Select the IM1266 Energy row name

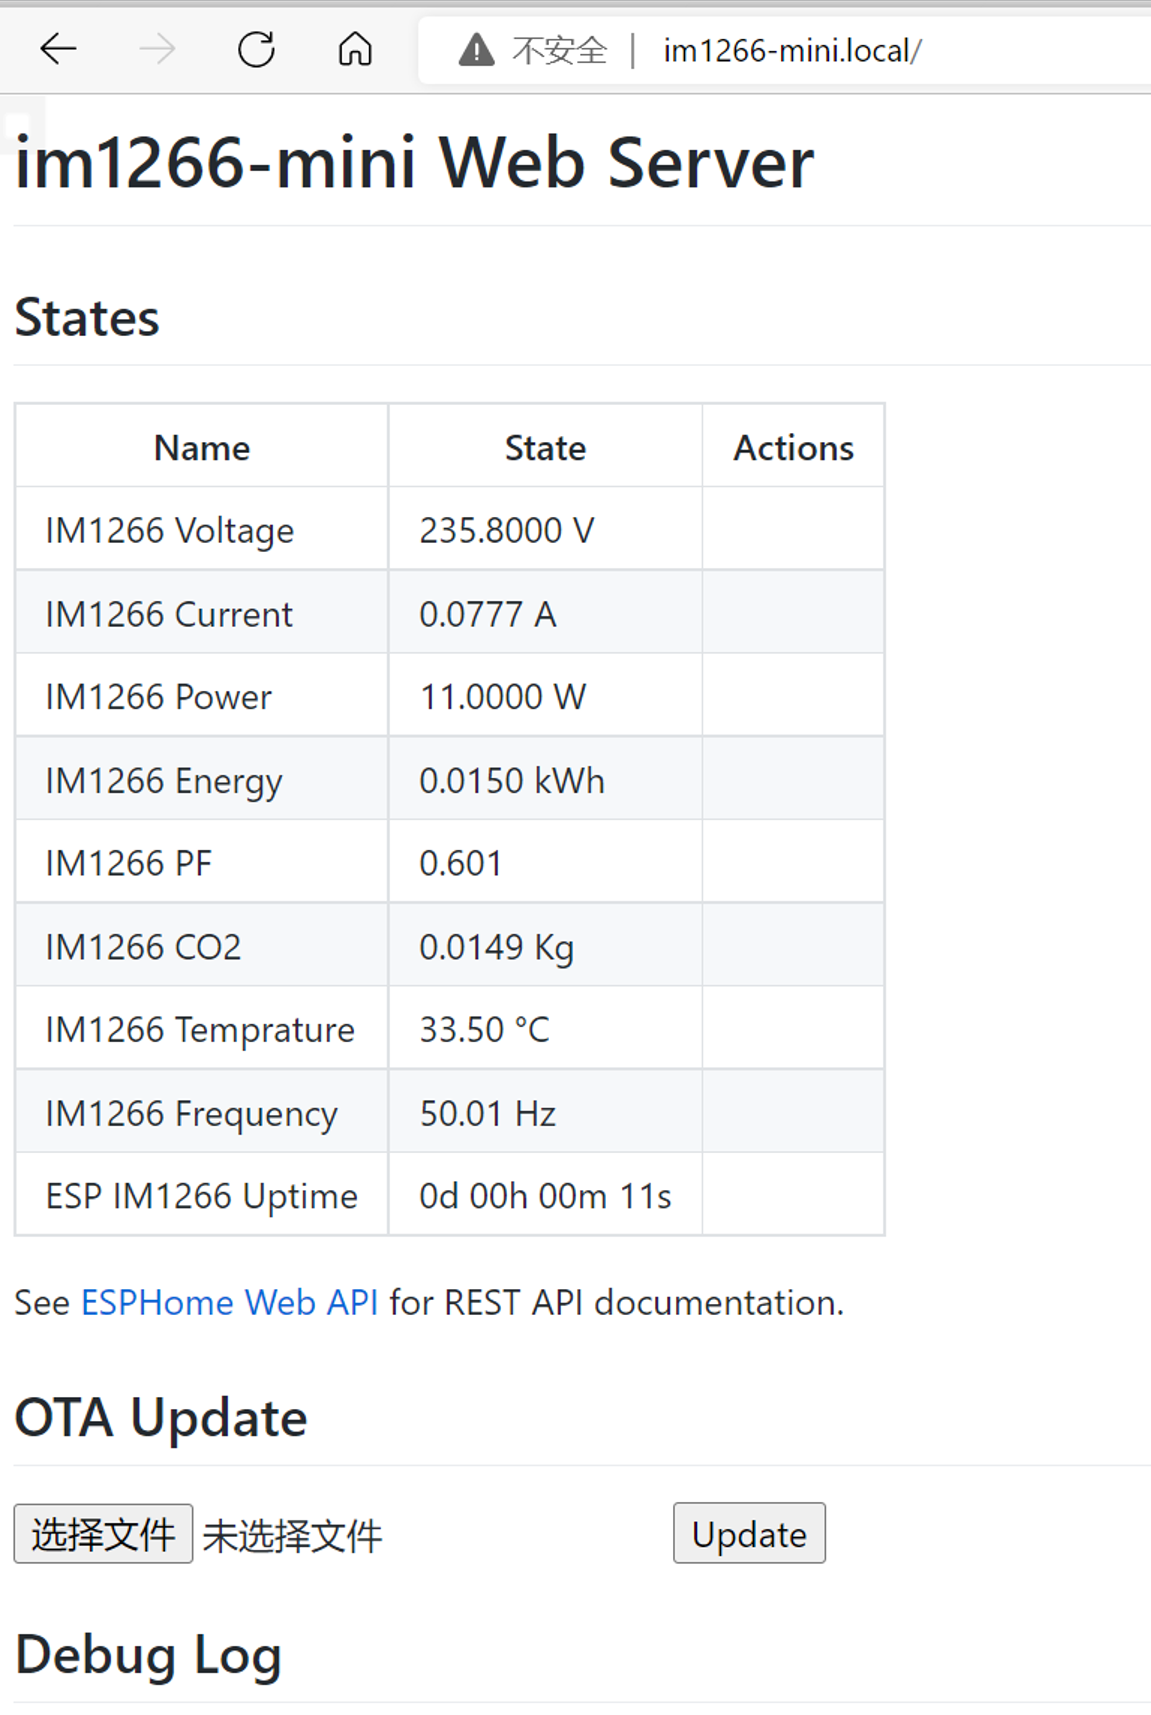pos(164,781)
